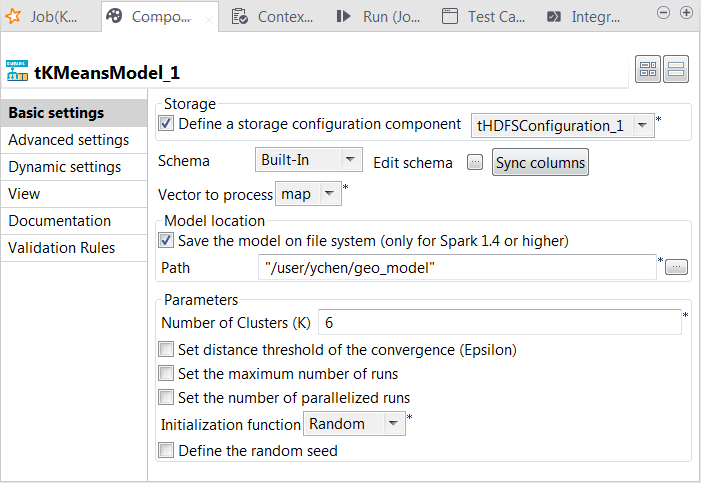
Task: Switch to the stacked rows layout icon
Action: (x=676, y=69)
